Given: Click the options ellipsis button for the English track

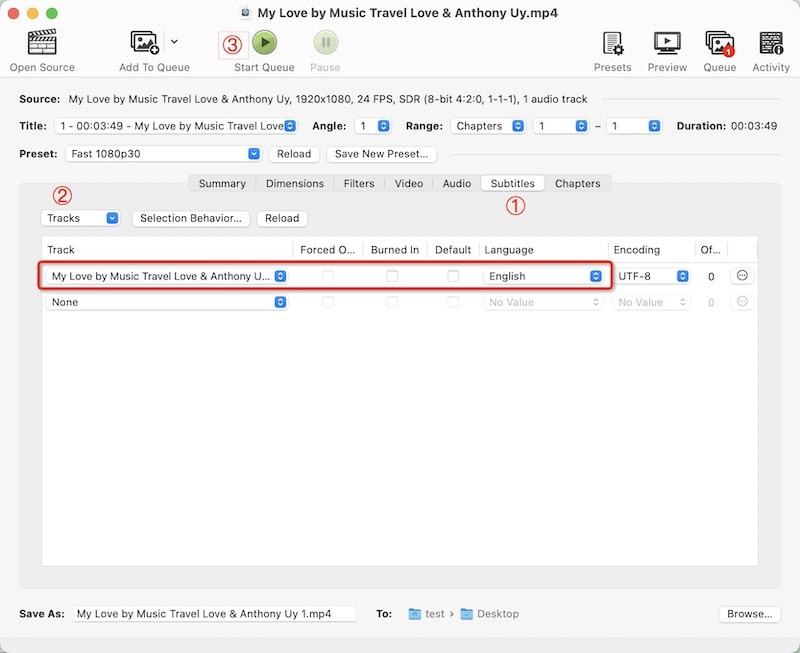Looking at the screenshot, I should click(x=742, y=276).
